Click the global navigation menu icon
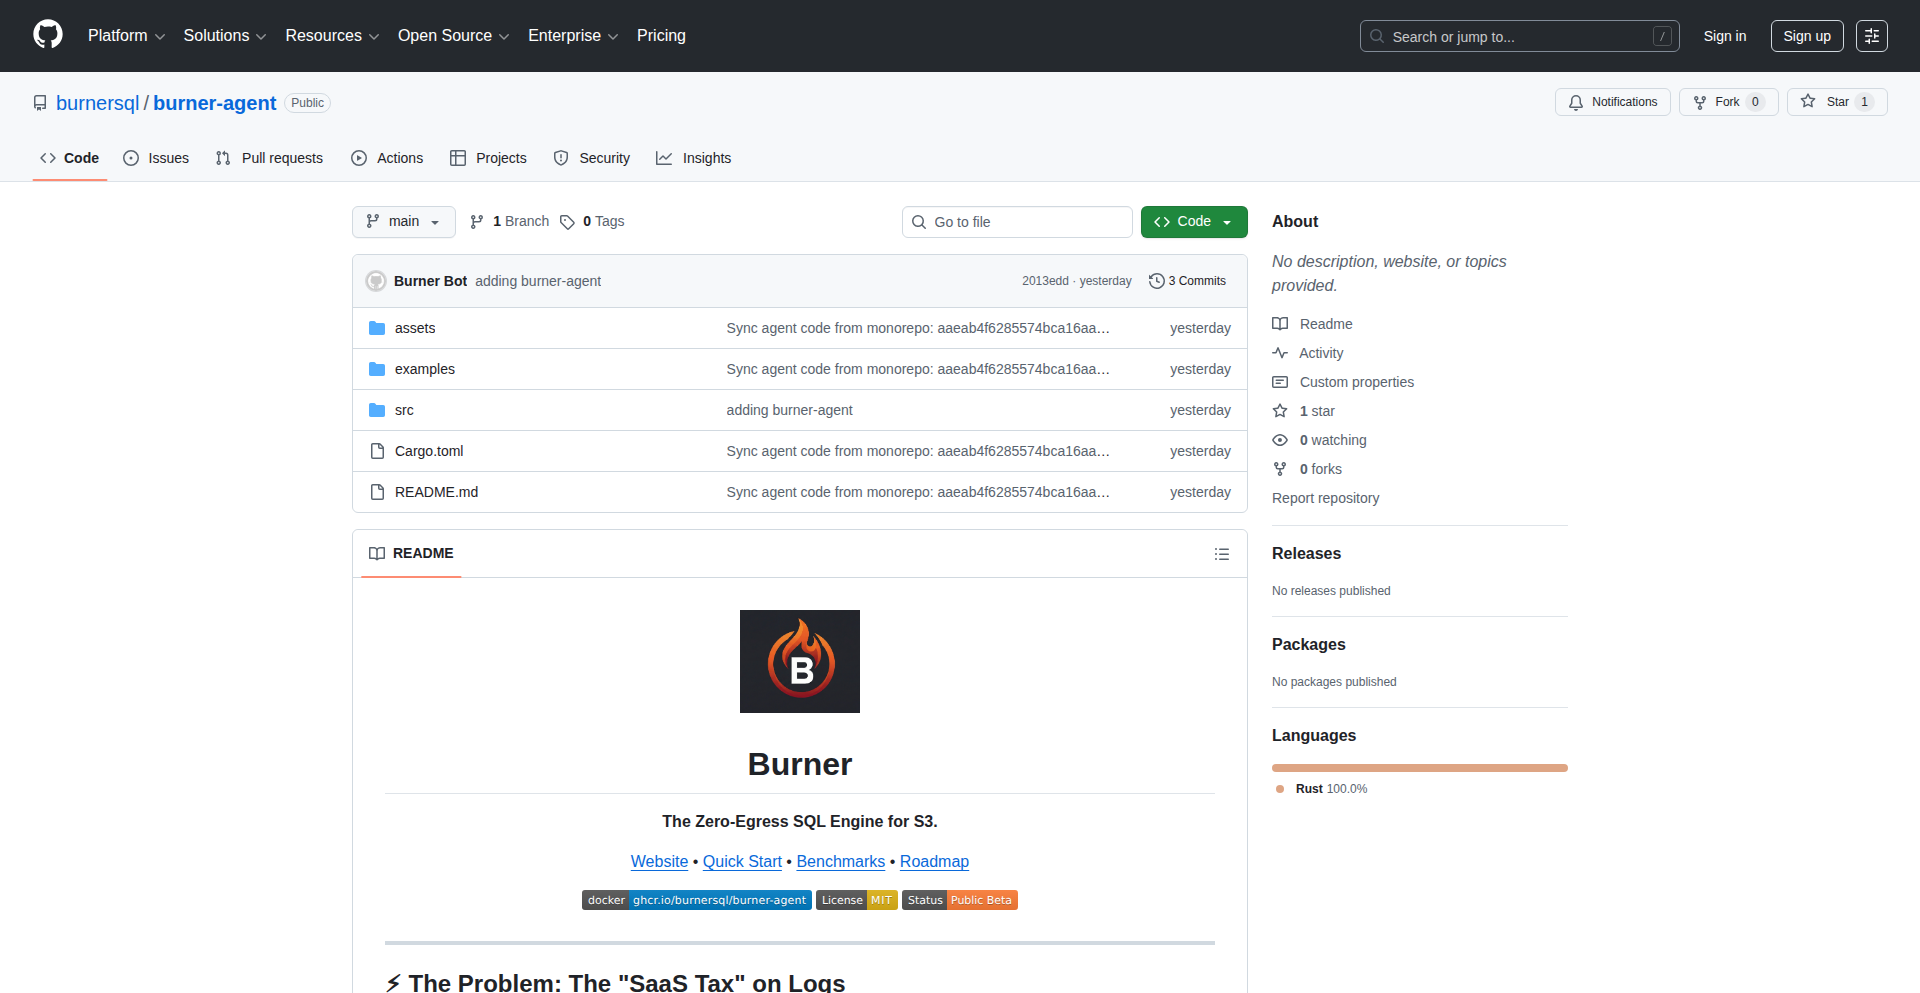Viewport: 1920px width, 993px height. click(x=1871, y=36)
